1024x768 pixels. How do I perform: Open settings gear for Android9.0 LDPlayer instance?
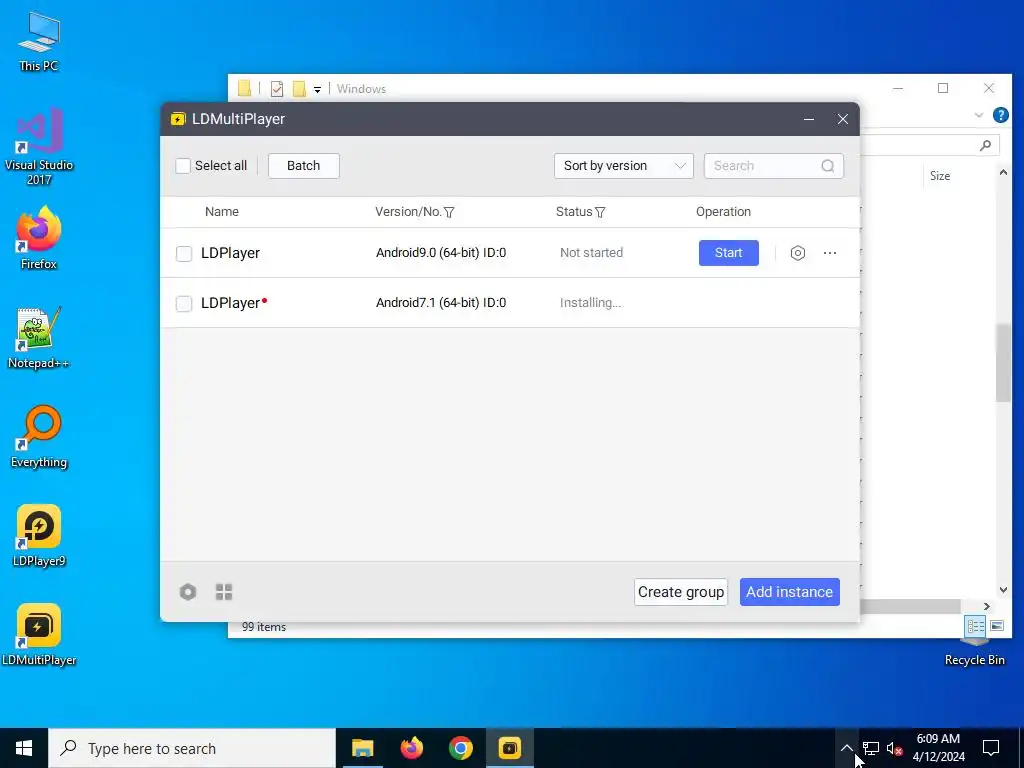[797, 253]
